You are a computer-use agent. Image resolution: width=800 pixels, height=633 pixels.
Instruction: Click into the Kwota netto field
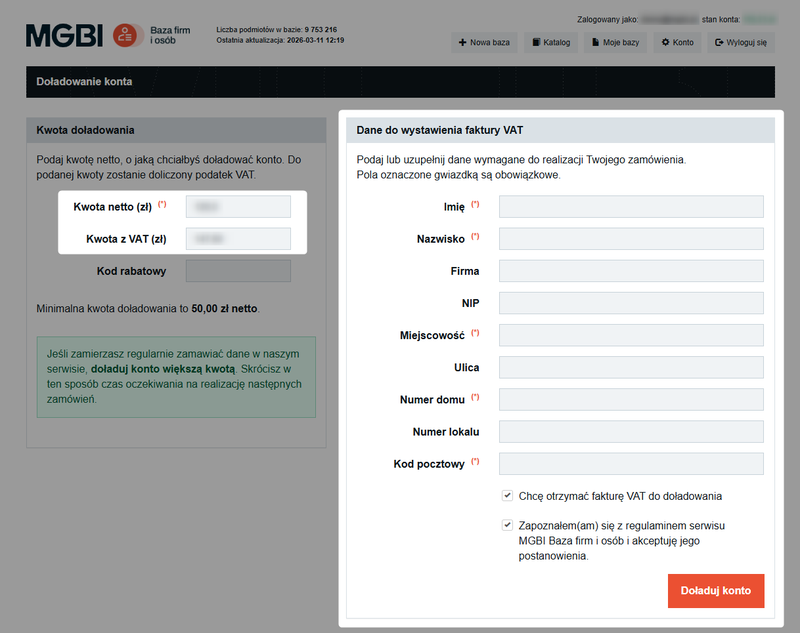tap(237, 206)
